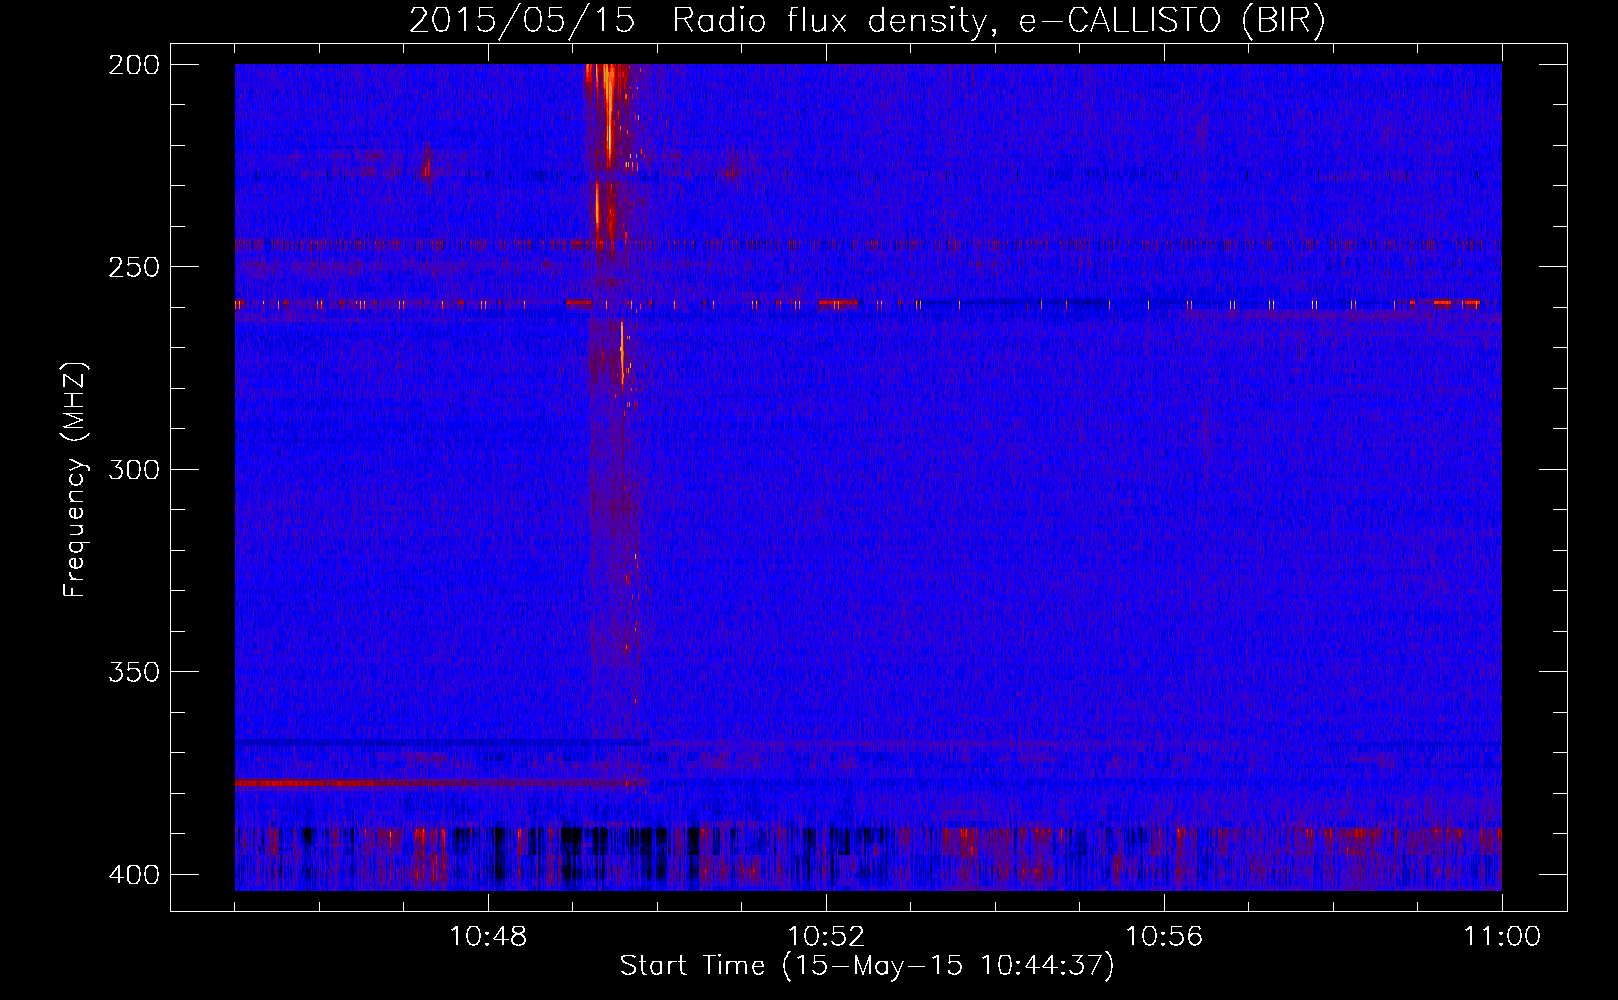Click the yellow burst streak near 270 MHz
Screen dimensions: 1618x1000
tap(622, 352)
